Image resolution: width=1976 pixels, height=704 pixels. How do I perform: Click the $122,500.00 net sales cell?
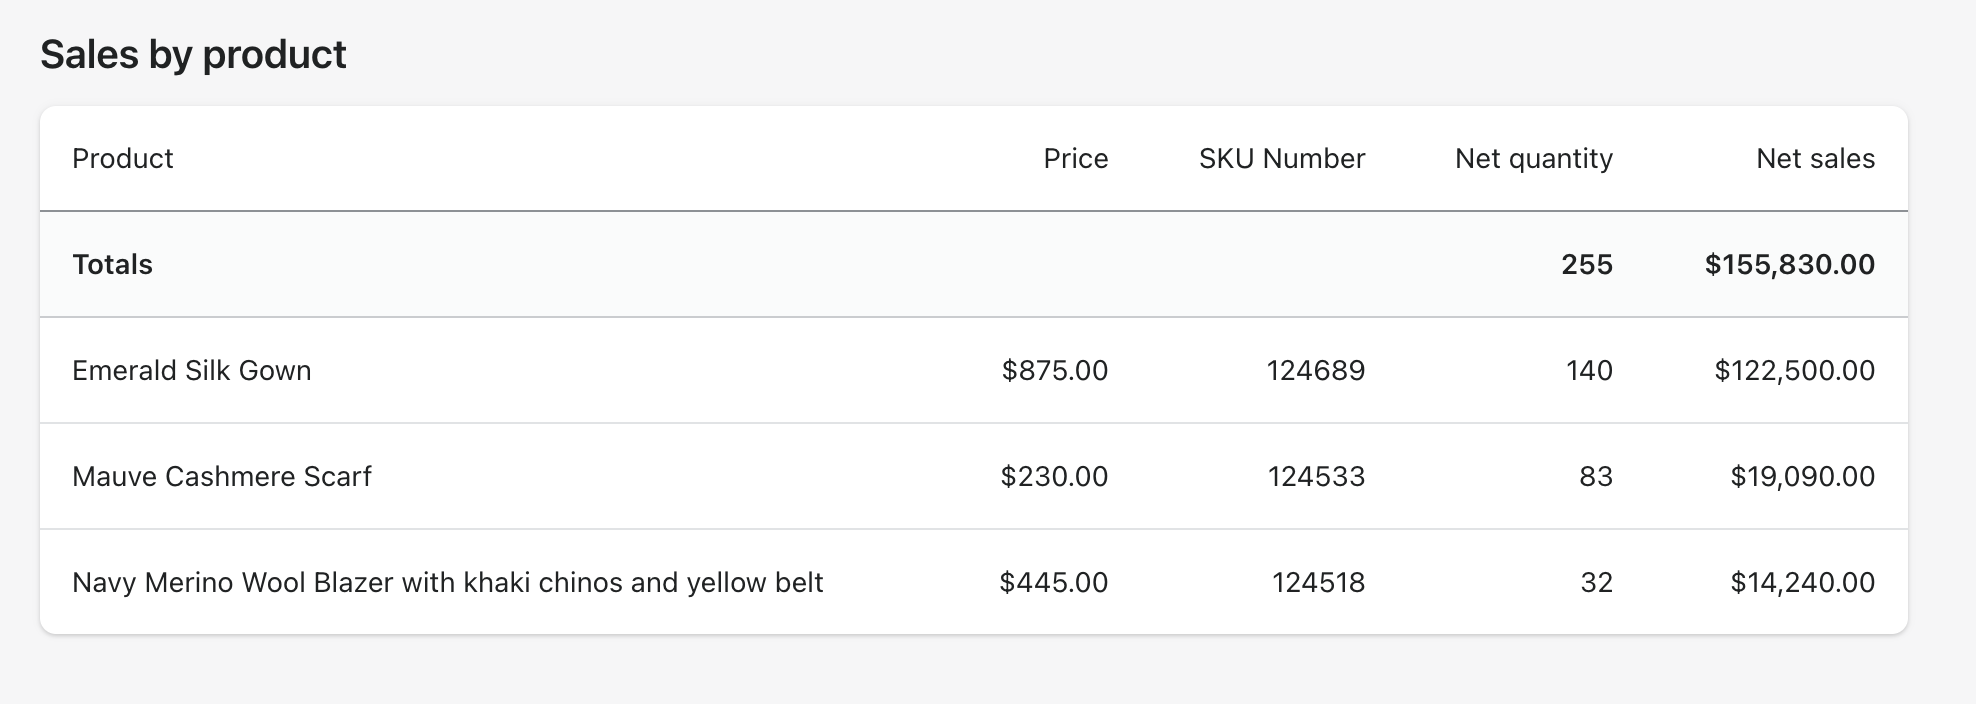(1794, 371)
